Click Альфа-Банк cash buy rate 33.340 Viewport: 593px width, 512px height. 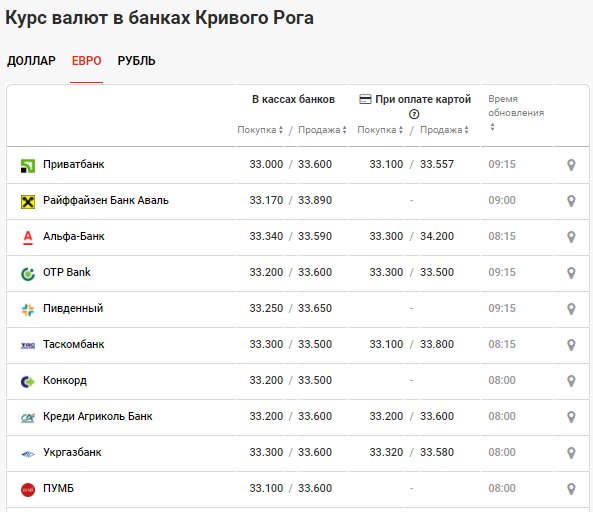tap(266, 236)
